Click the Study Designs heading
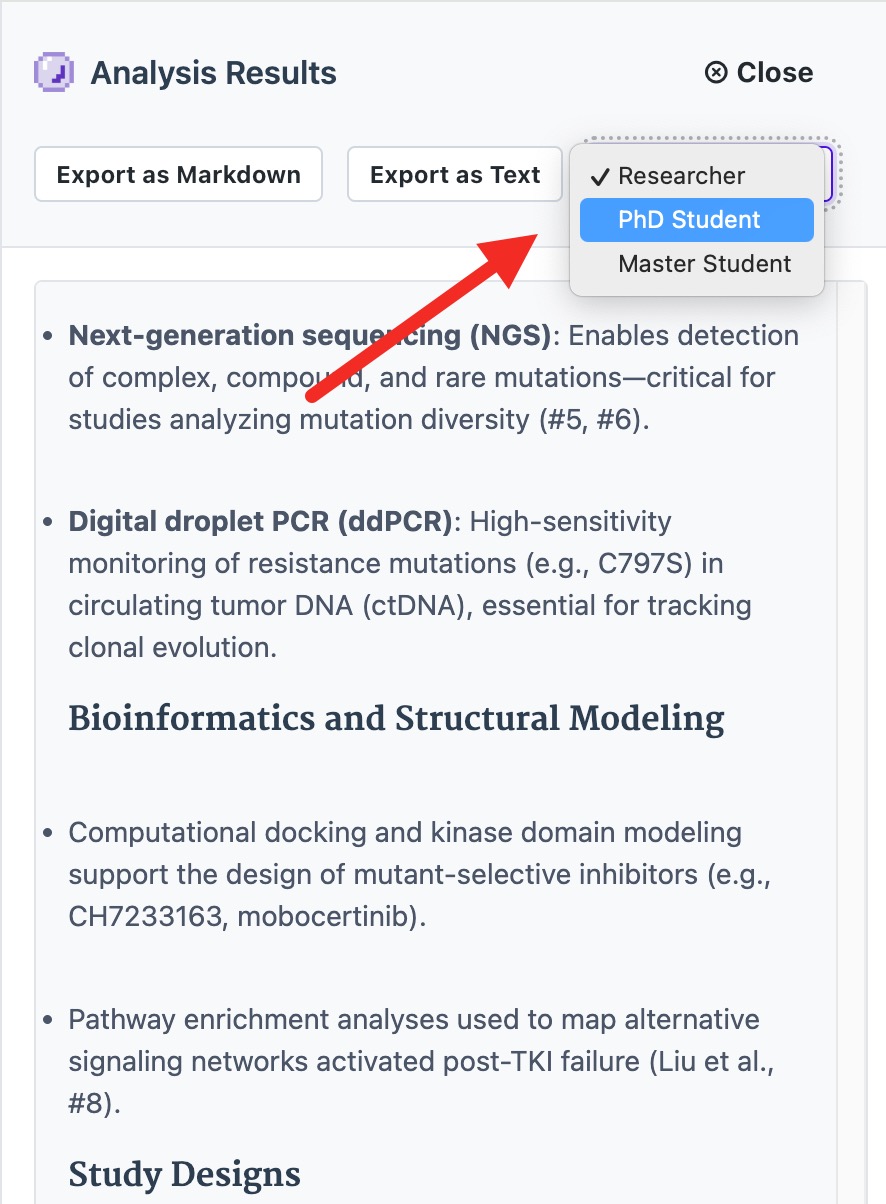 [x=184, y=1173]
